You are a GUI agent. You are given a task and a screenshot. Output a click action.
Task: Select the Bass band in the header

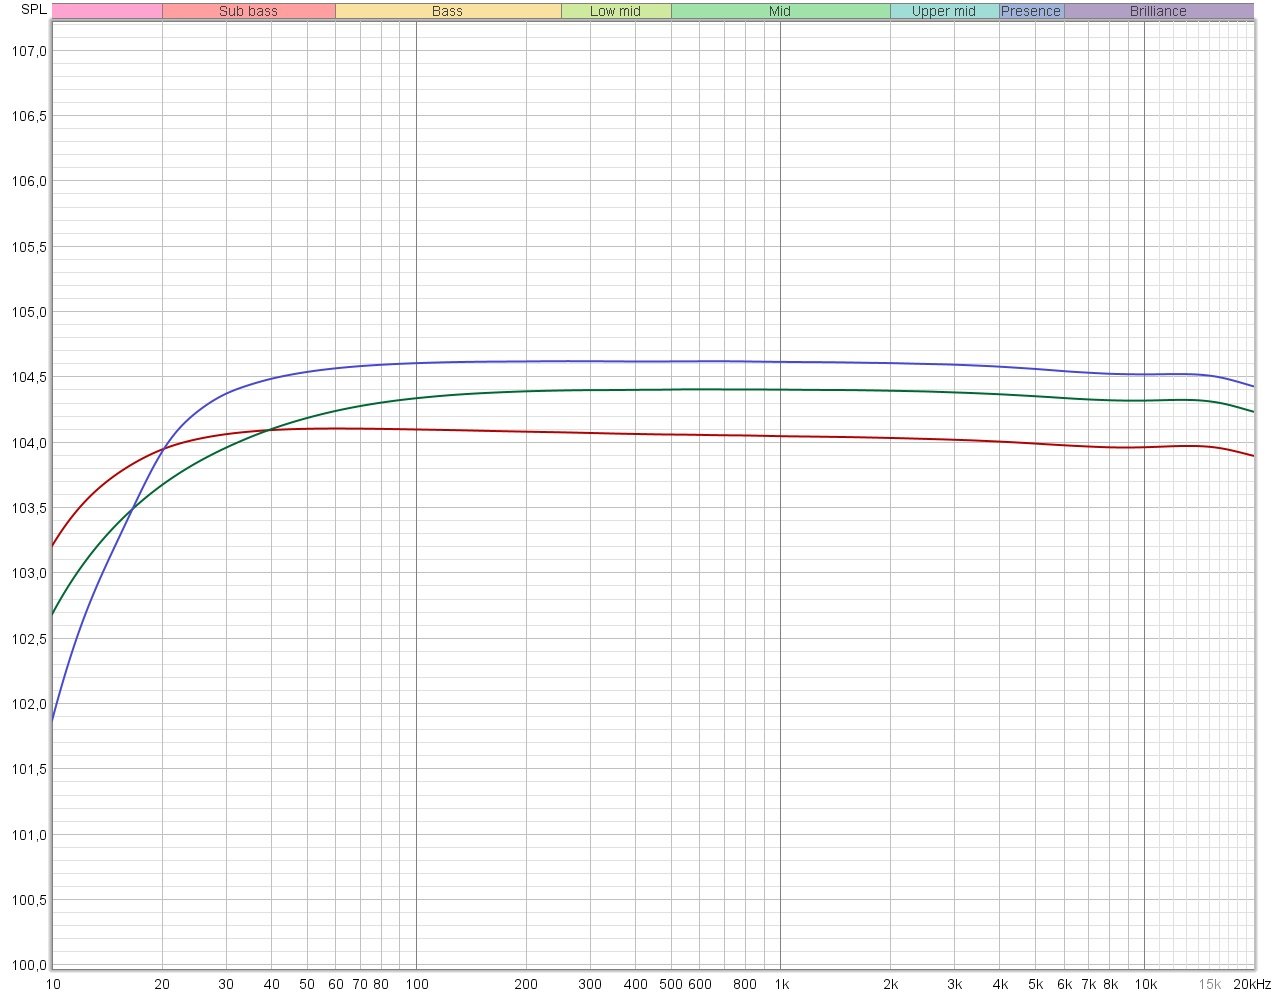point(447,11)
